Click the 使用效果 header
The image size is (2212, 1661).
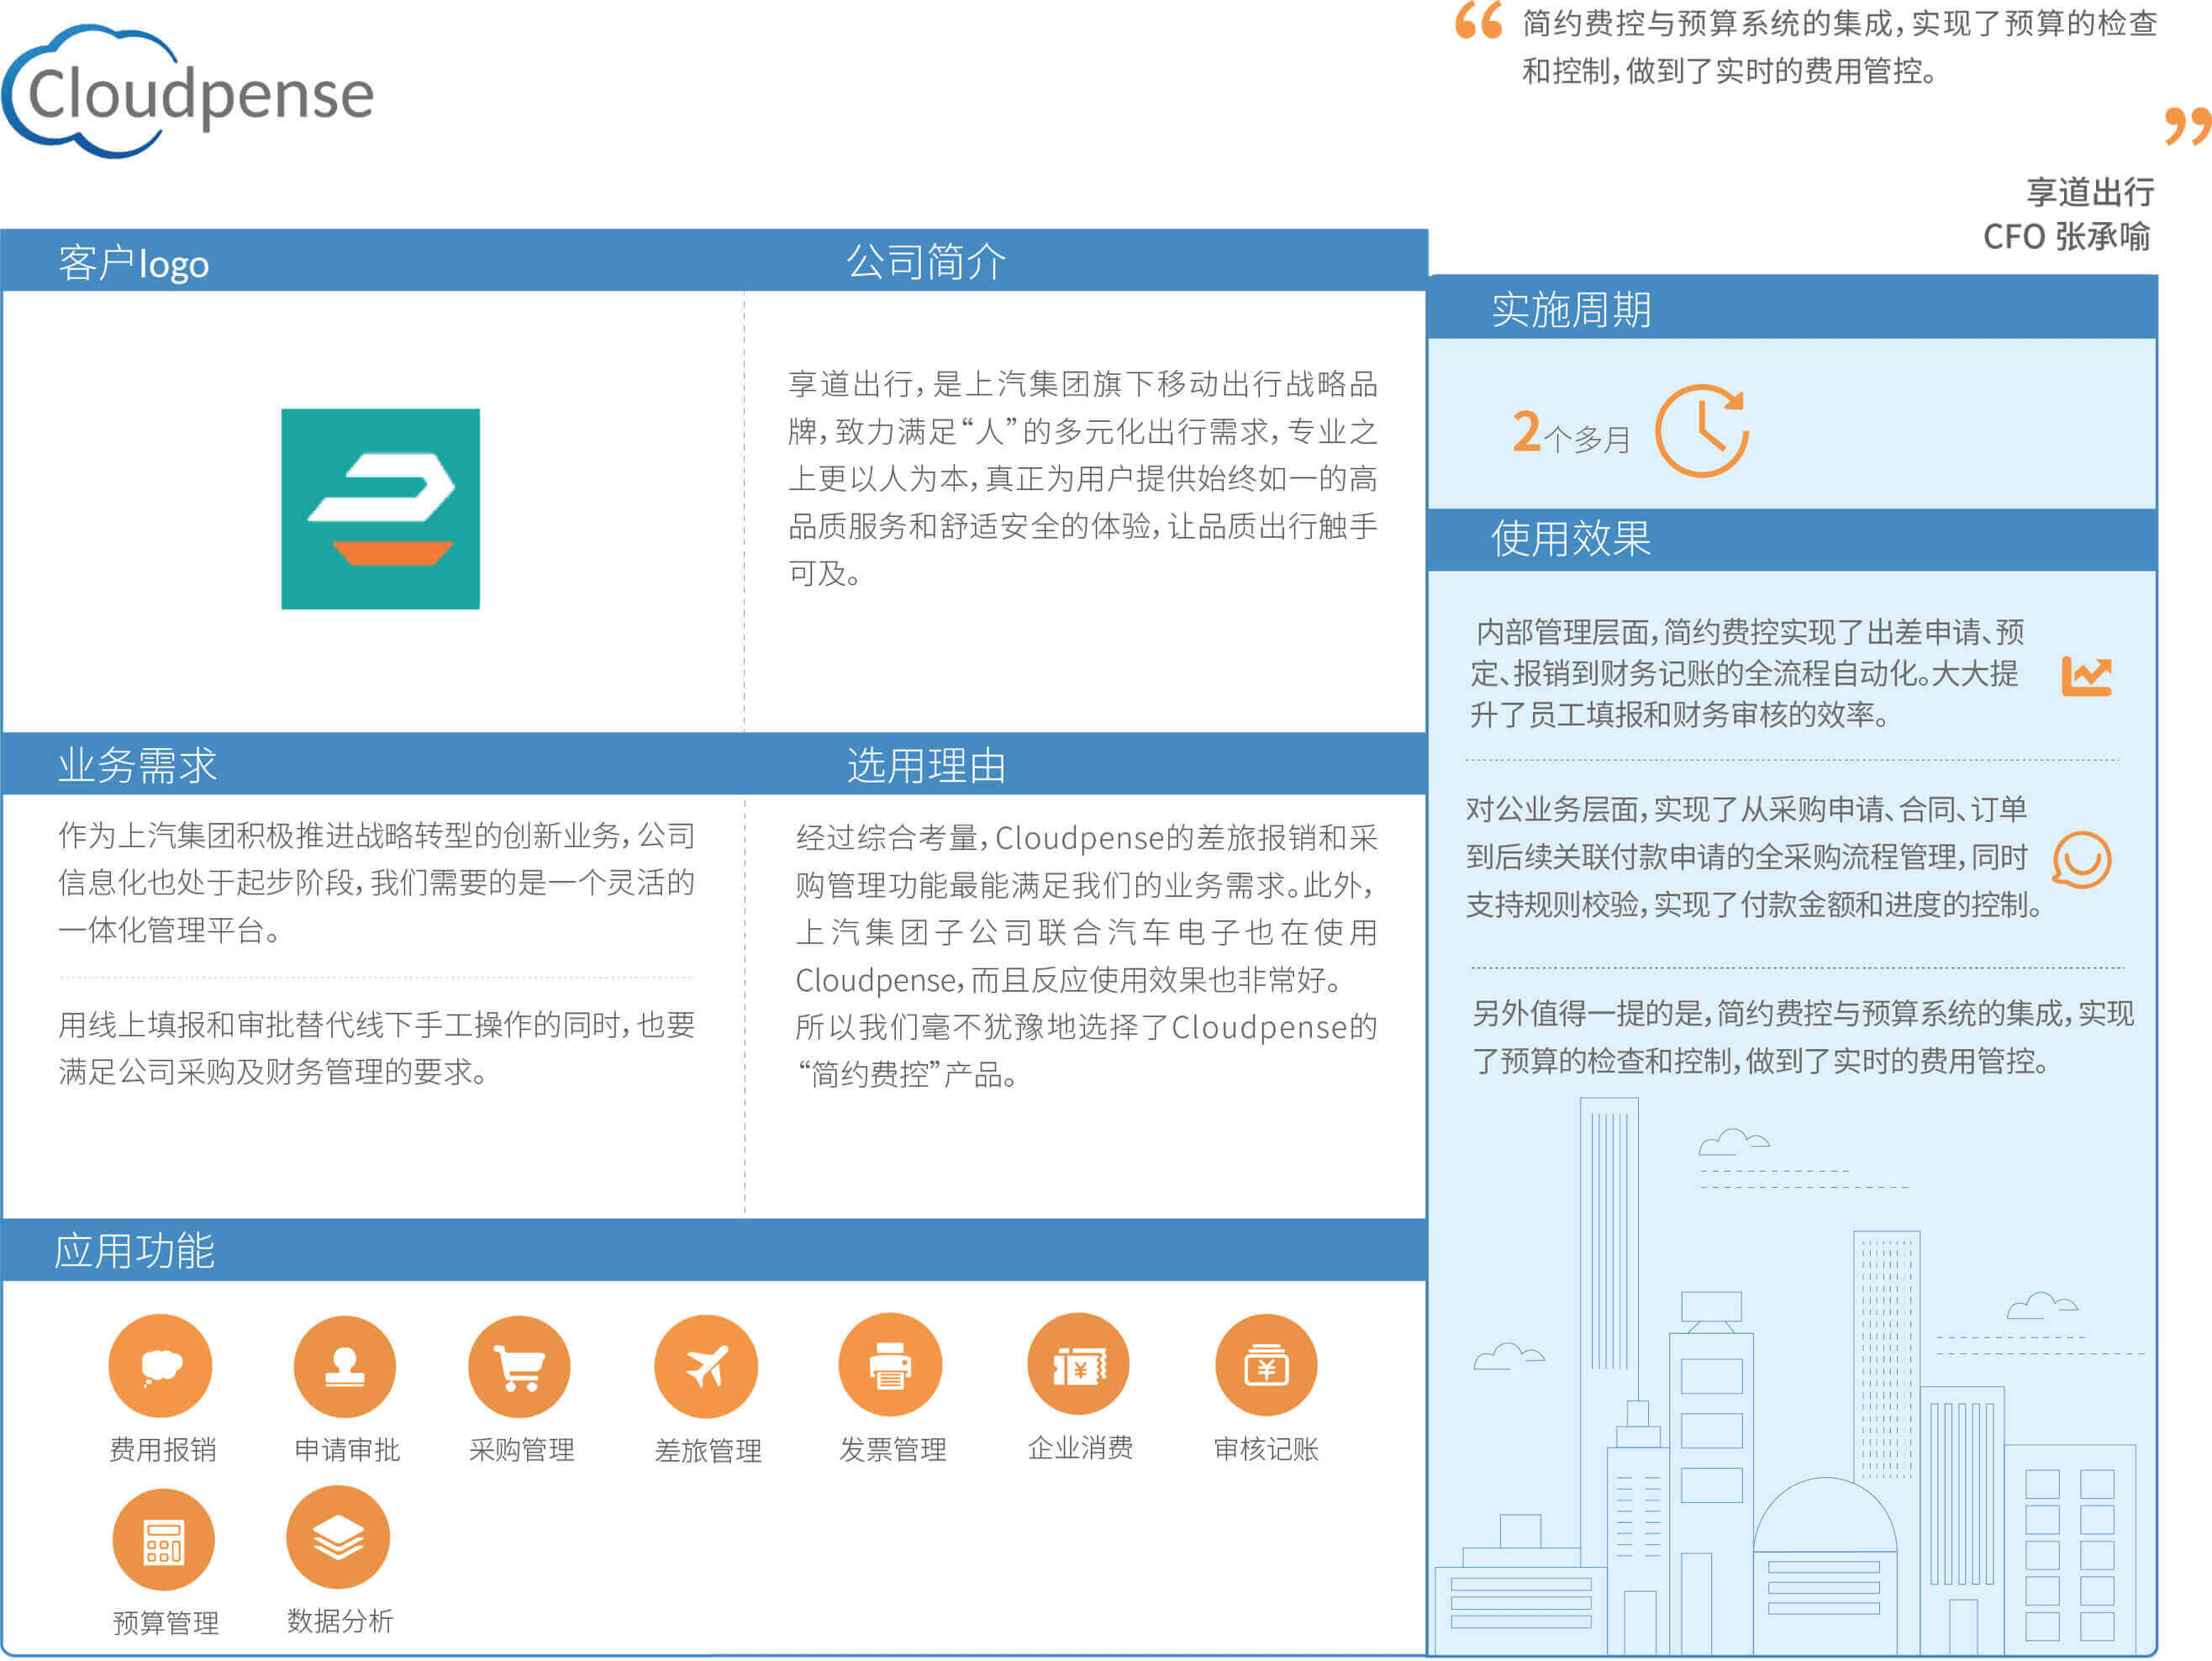click(1570, 538)
